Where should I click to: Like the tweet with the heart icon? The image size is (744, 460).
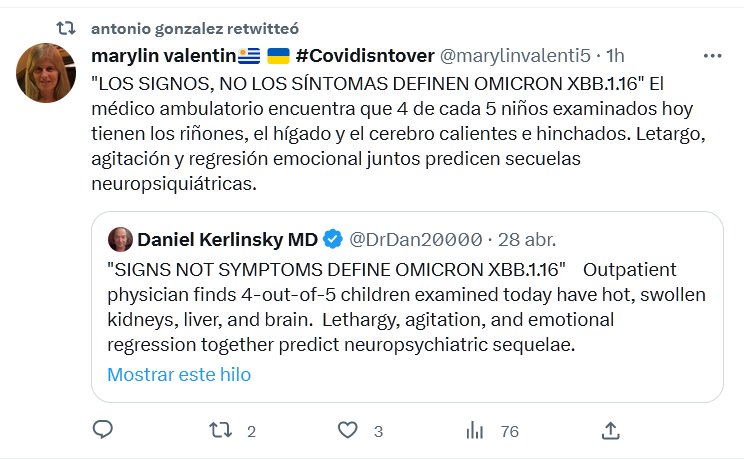347,430
